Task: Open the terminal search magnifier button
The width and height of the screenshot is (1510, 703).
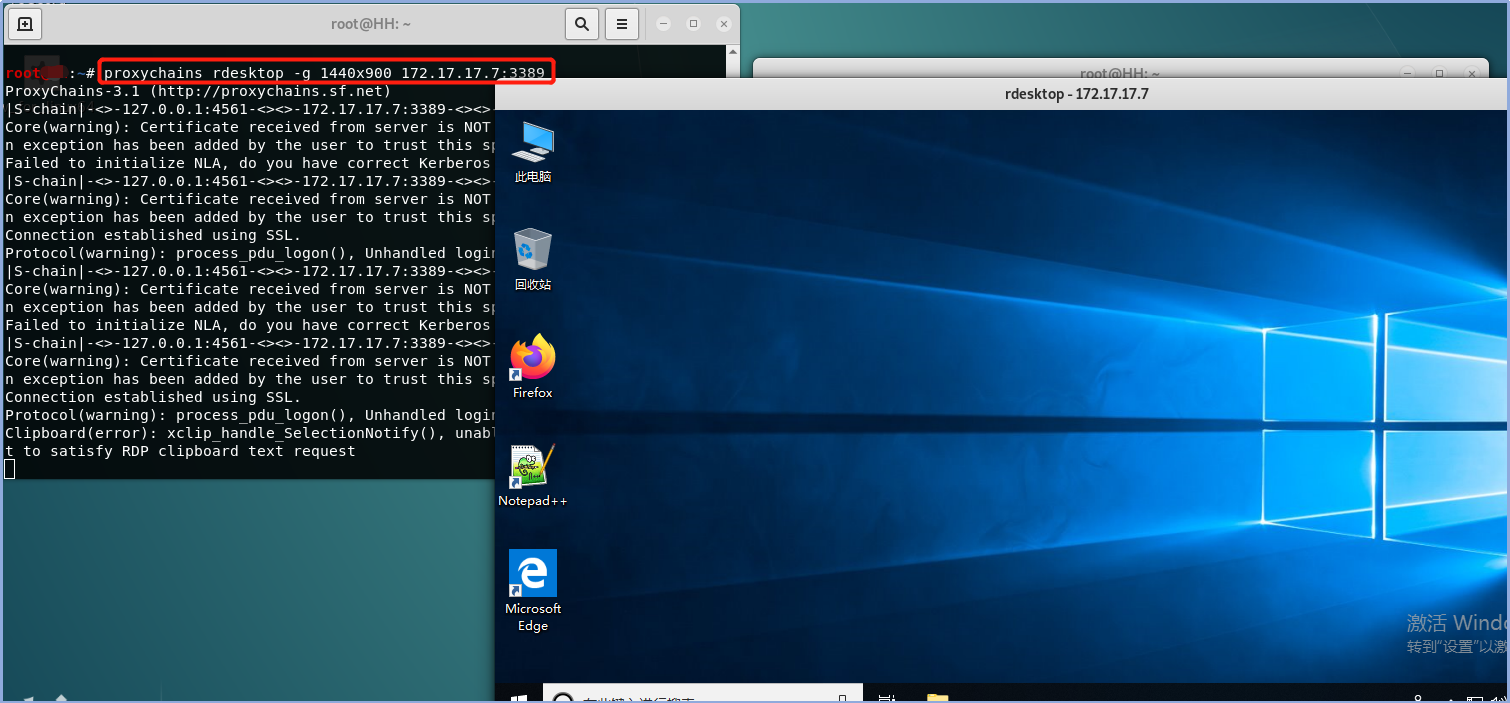Action: coord(581,23)
